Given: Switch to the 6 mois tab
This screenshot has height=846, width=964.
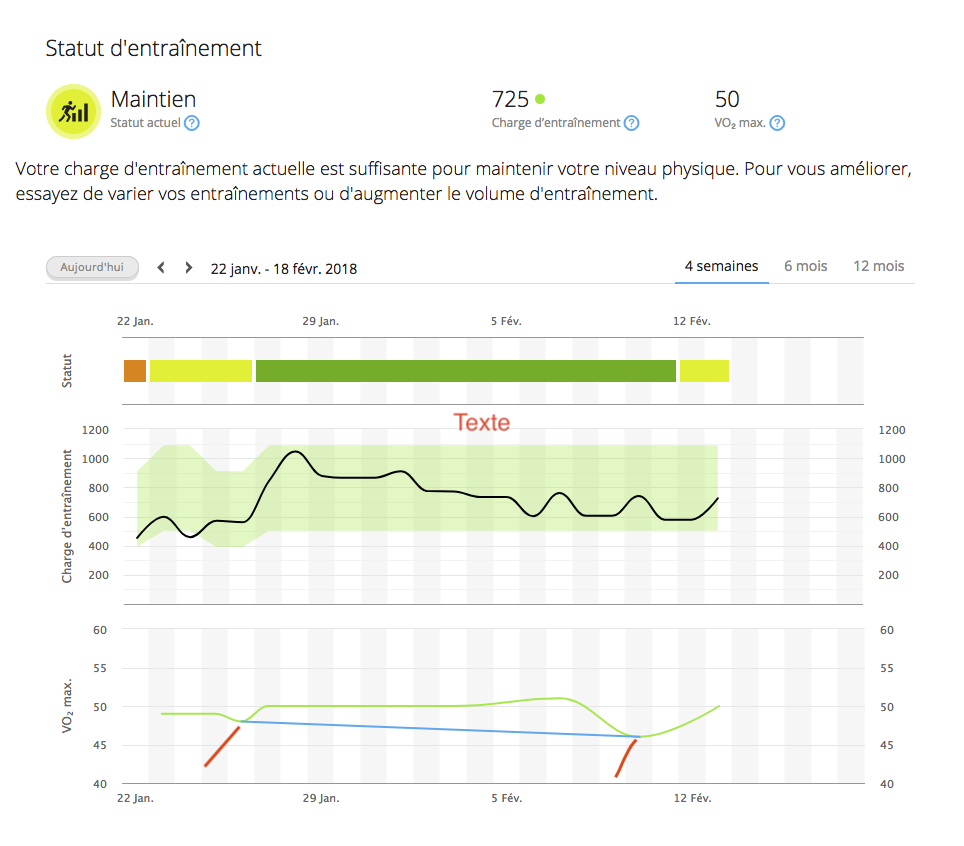Looking at the screenshot, I should pos(805,266).
